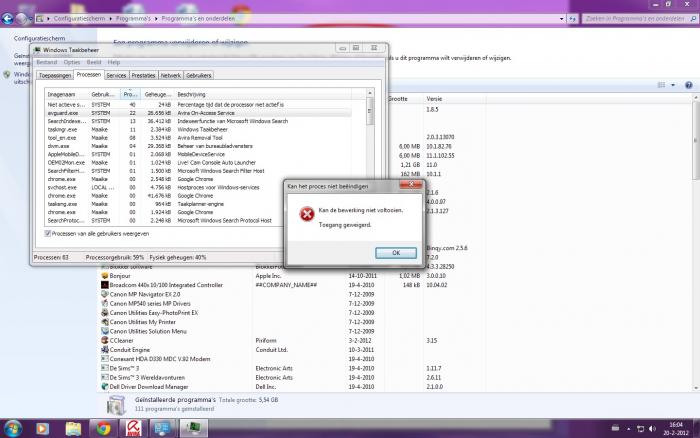Refresh the Programma's en onderdelen view
700x438 pixels.
pyautogui.click(x=573, y=19)
